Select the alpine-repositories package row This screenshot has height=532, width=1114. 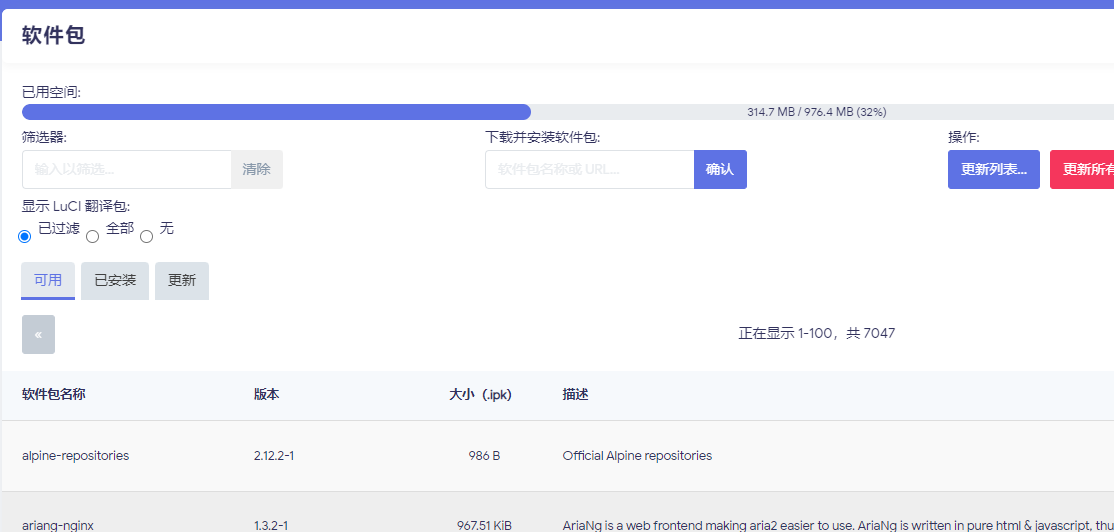tap(76, 456)
